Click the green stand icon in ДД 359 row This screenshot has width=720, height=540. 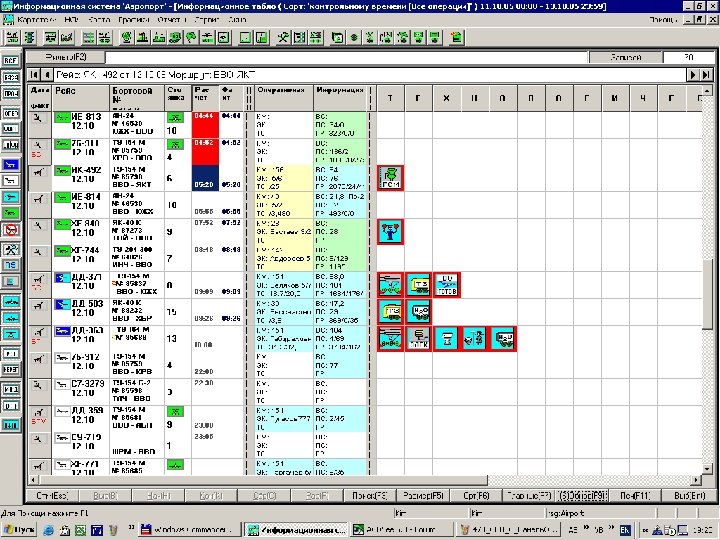coord(175,411)
